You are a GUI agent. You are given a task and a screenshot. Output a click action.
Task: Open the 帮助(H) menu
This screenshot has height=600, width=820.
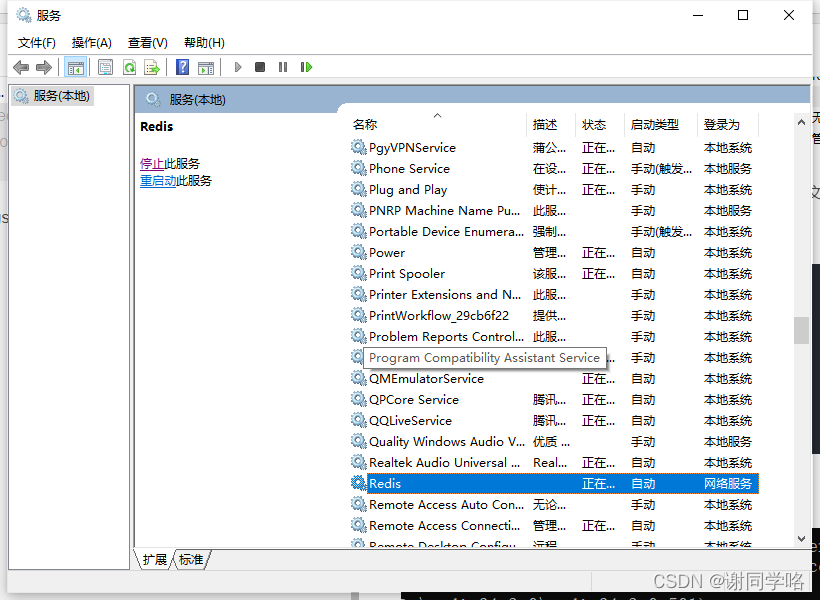pos(204,43)
